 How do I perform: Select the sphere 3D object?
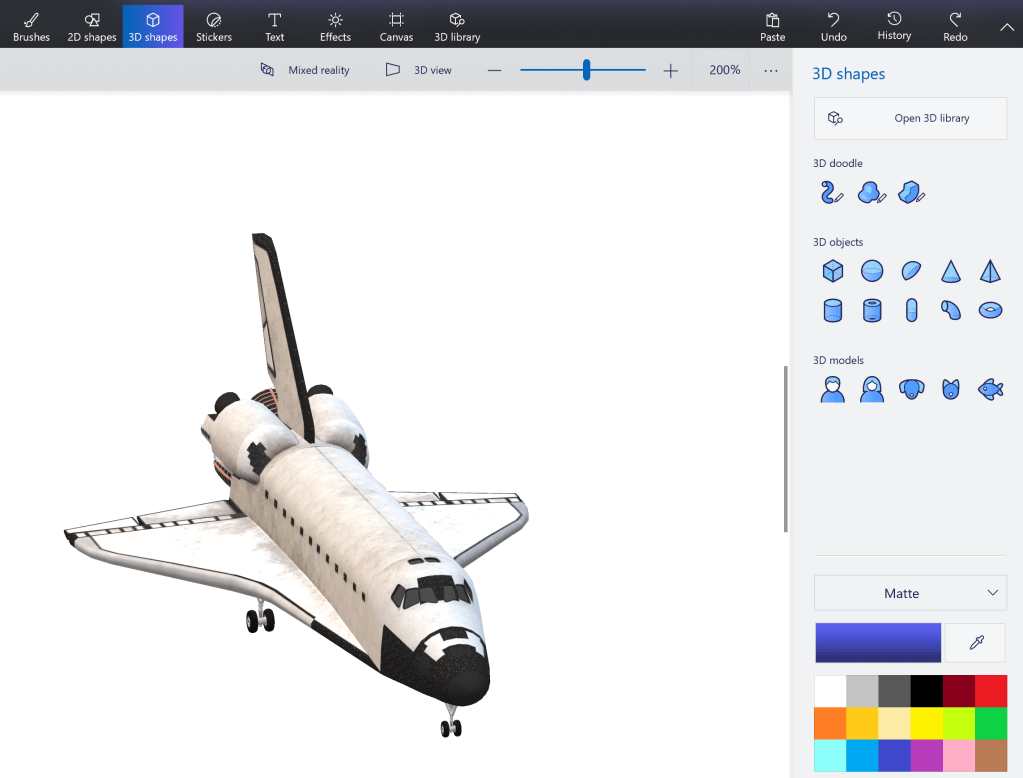click(872, 271)
